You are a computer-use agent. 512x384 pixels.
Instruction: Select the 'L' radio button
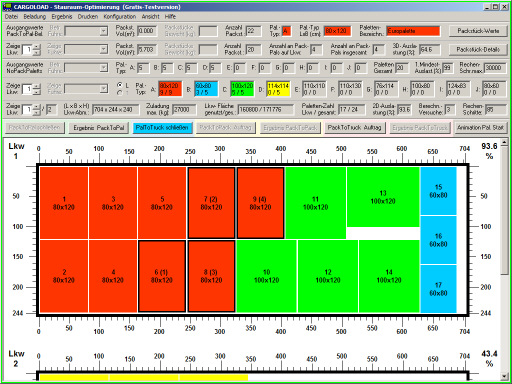click(119, 85)
